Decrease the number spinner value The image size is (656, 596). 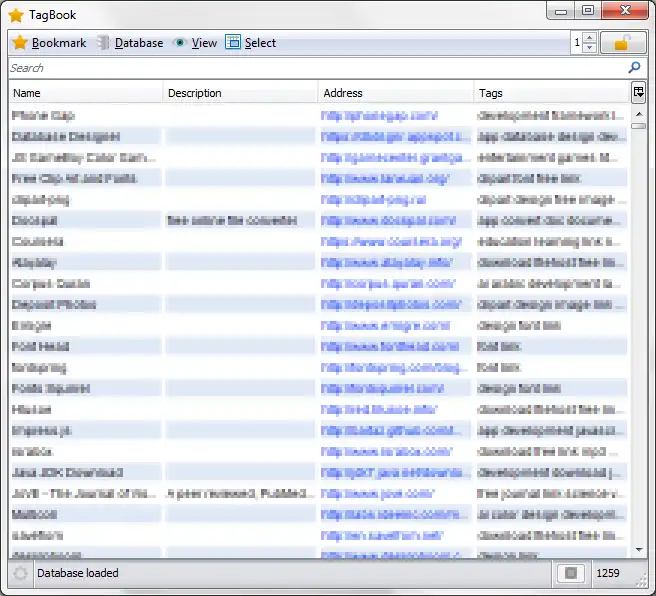tap(590, 48)
